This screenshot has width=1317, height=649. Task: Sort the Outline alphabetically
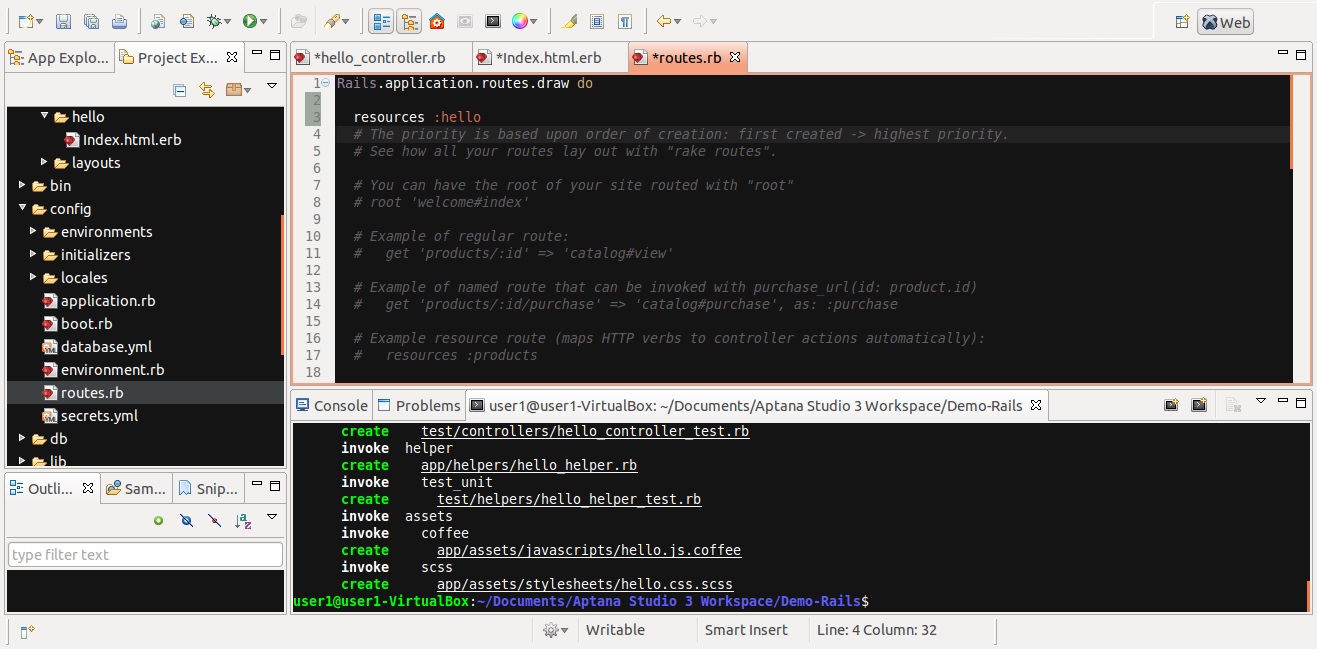[x=242, y=520]
